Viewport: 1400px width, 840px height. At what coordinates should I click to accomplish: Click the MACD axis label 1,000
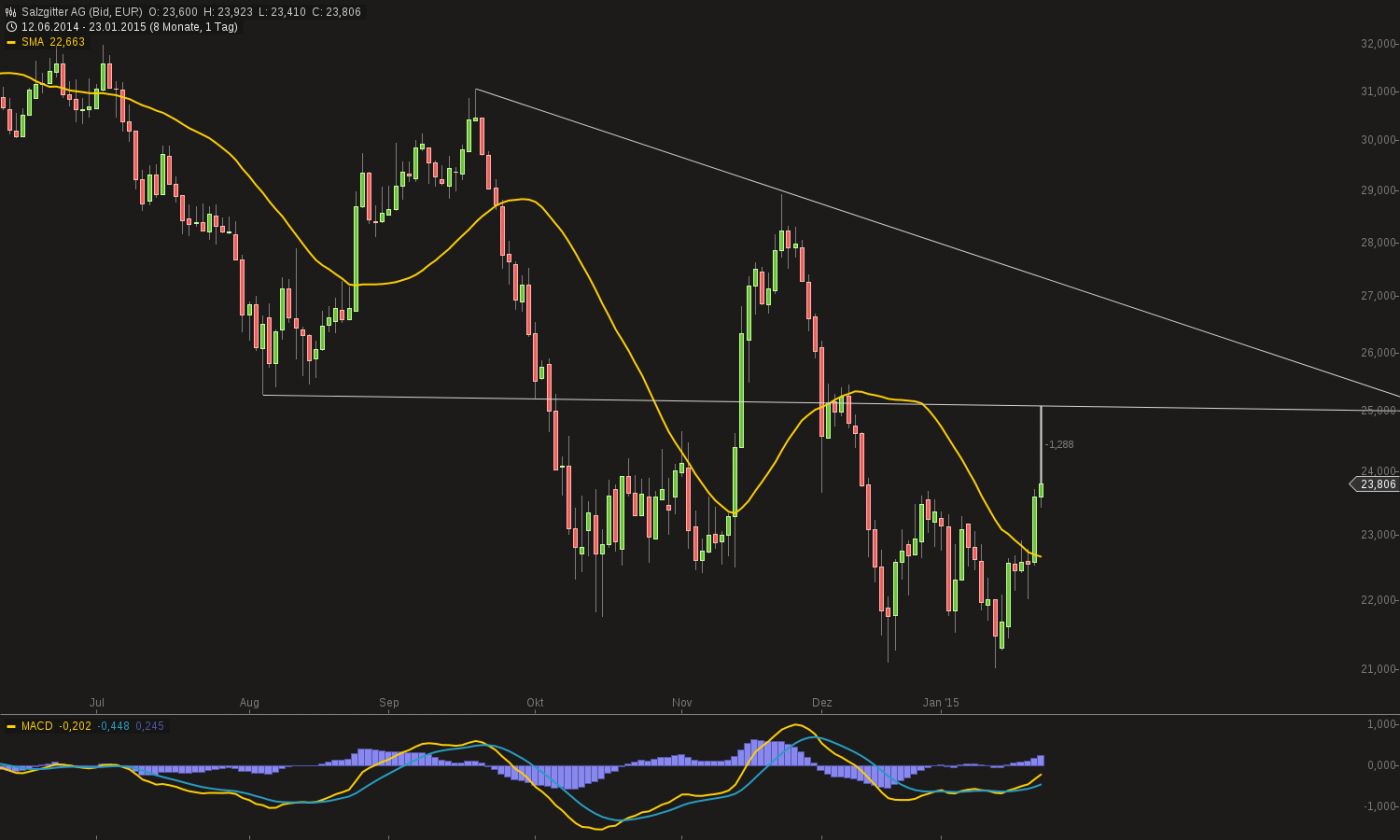(1380, 724)
